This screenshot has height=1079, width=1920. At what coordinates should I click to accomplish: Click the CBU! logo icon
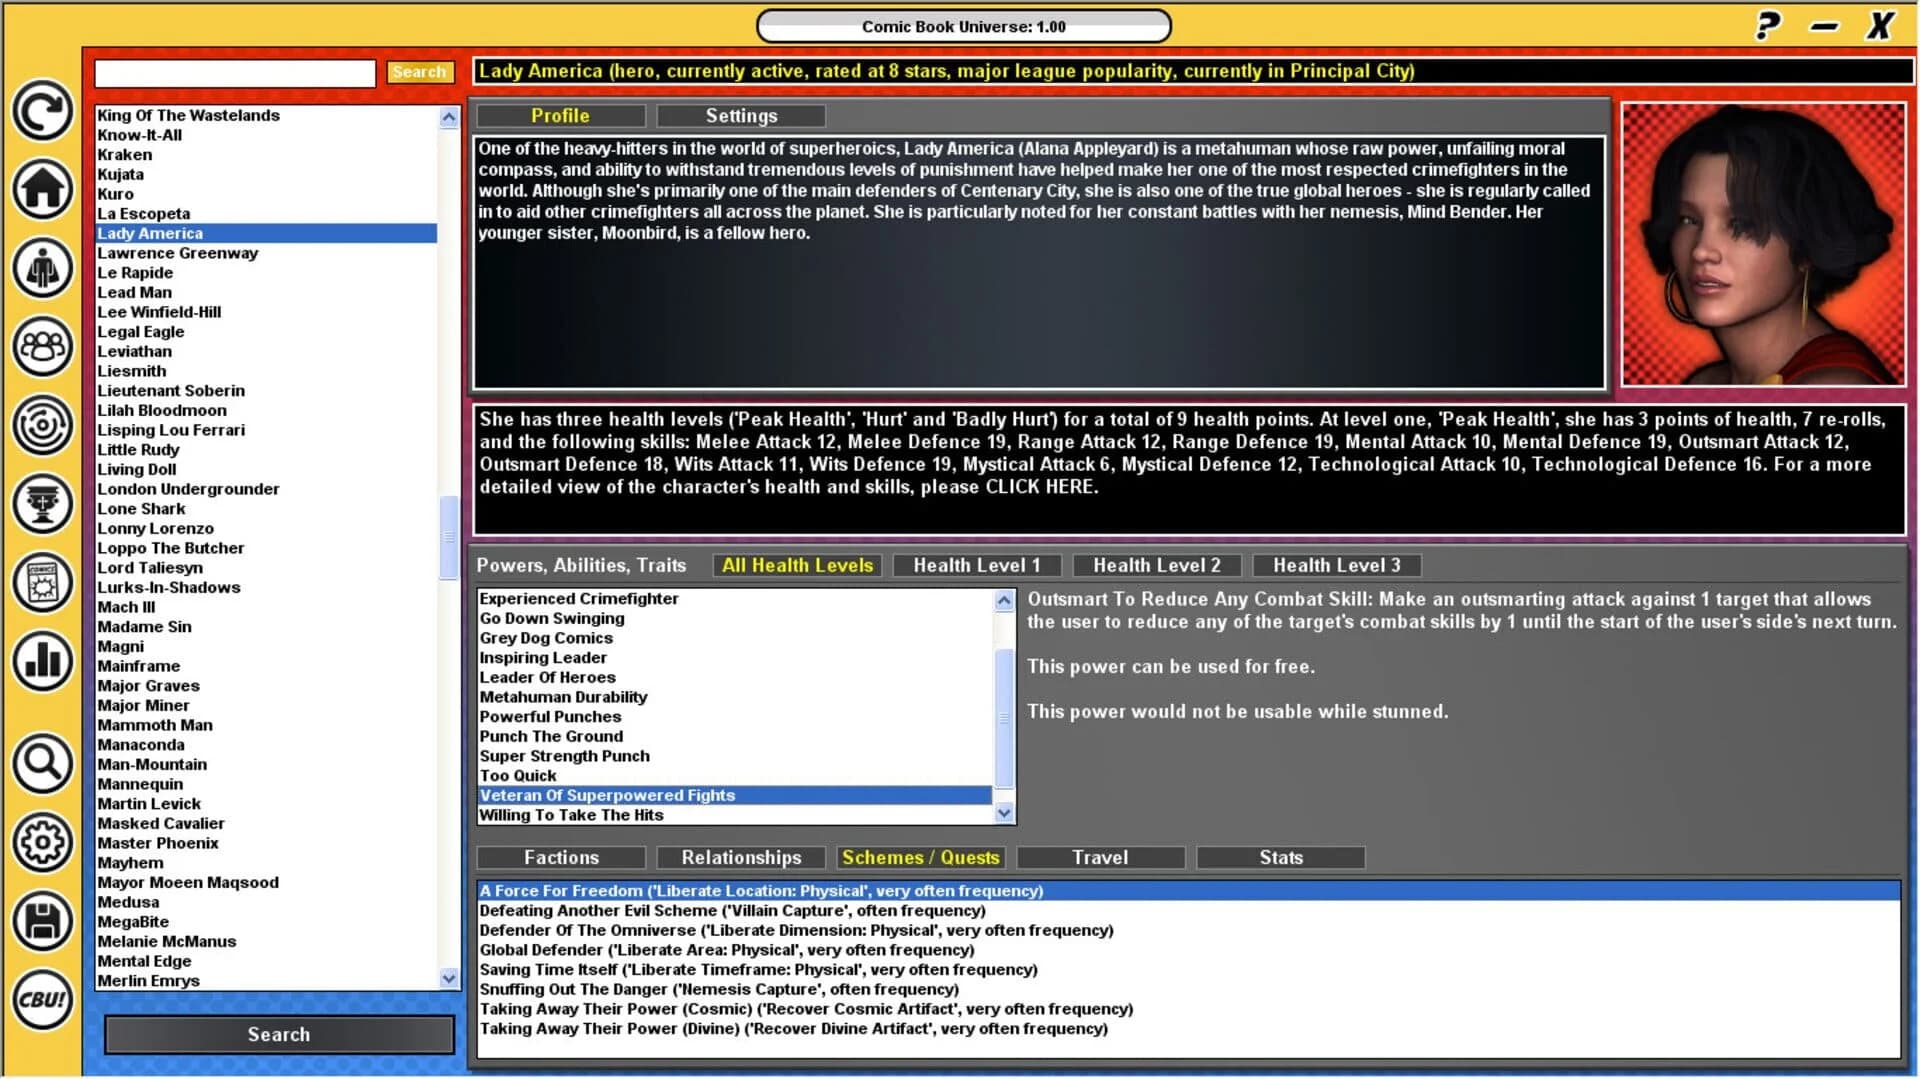(x=42, y=1000)
